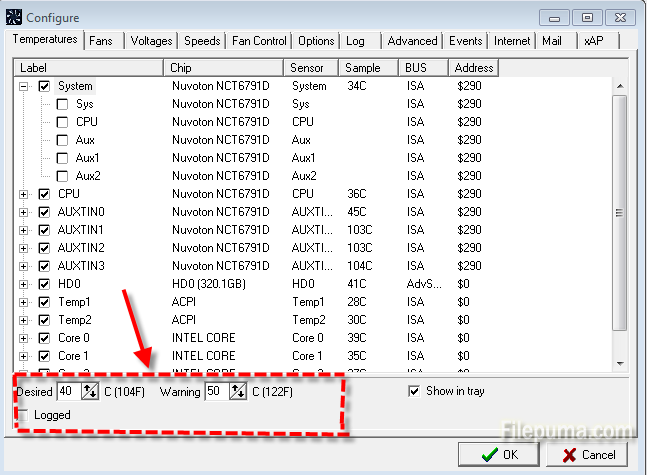Expand the AUXTIN1 tree node

pos(24,230)
